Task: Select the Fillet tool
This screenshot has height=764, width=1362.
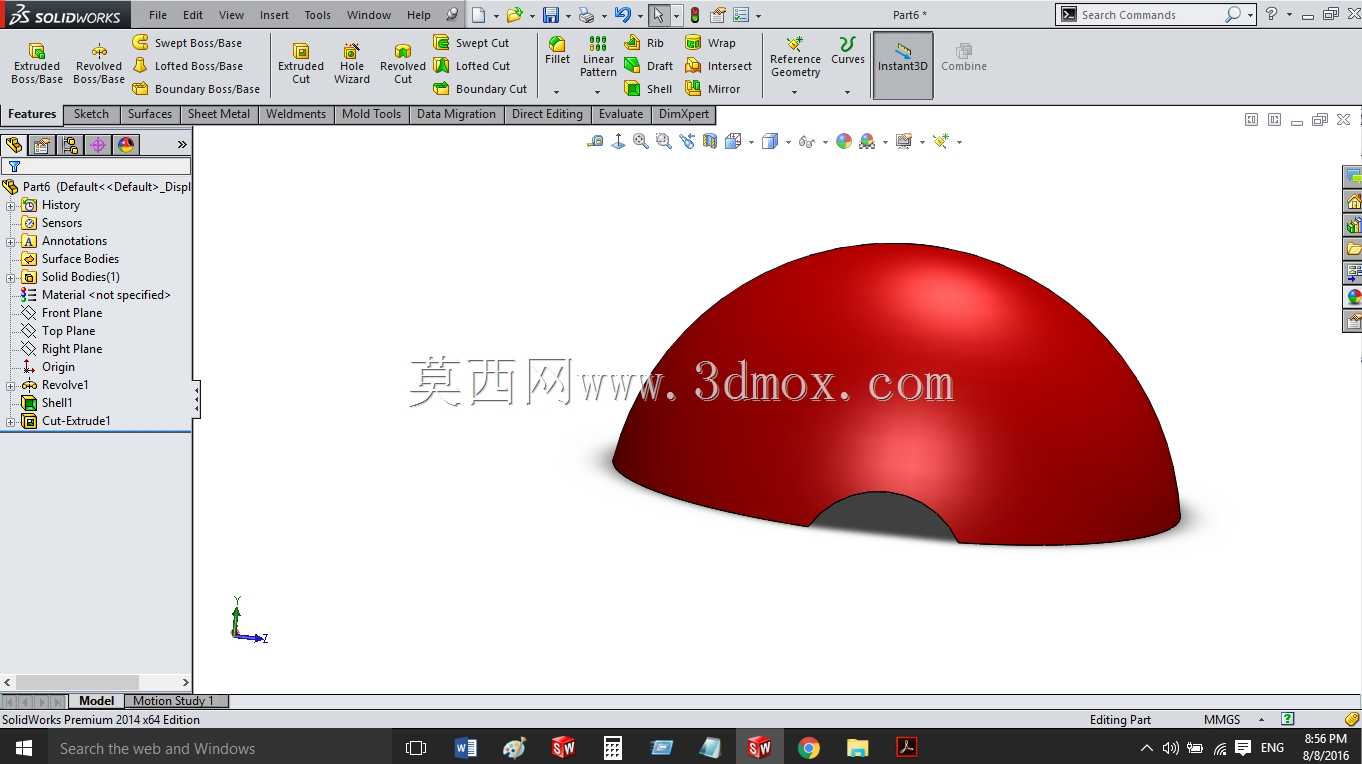Action: pyautogui.click(x=557, y=51)
